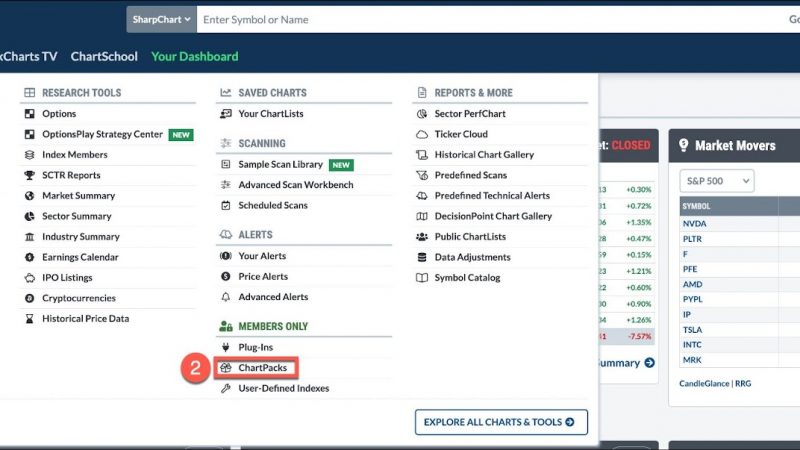Image resolution: width=800 pixels, height=450 pixels.
Task: Open the INTC symbol link
Action: (x=692, y=345)
